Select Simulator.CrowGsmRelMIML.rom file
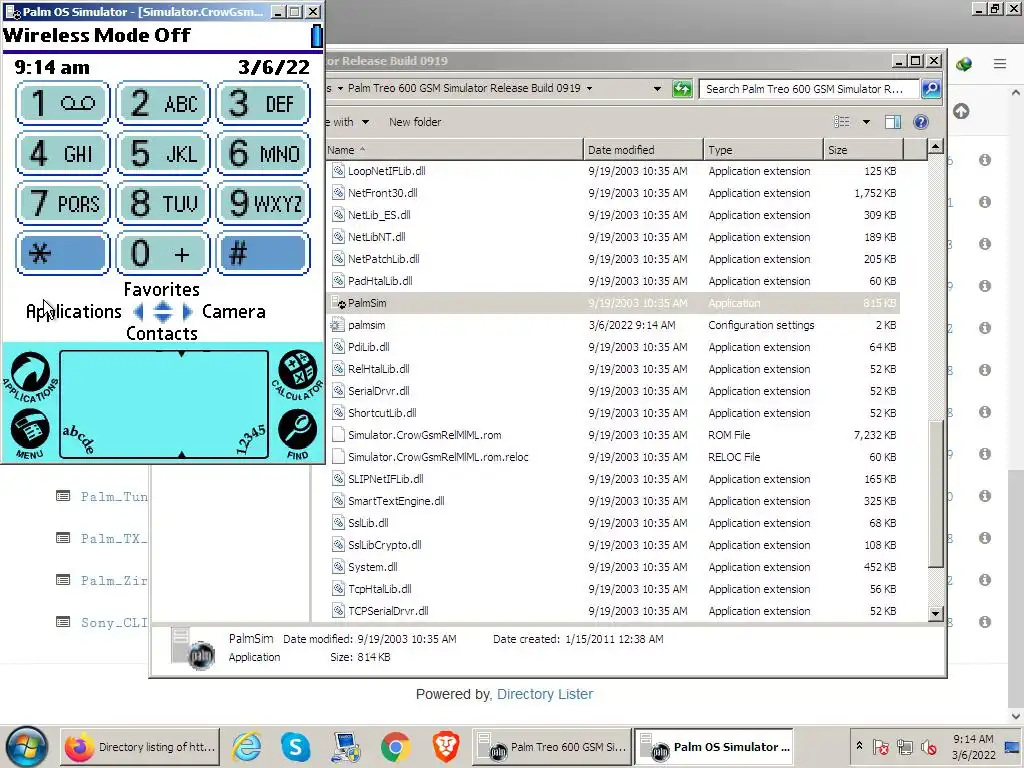This screenshot has height=768, width=1024. click(613, 435)
